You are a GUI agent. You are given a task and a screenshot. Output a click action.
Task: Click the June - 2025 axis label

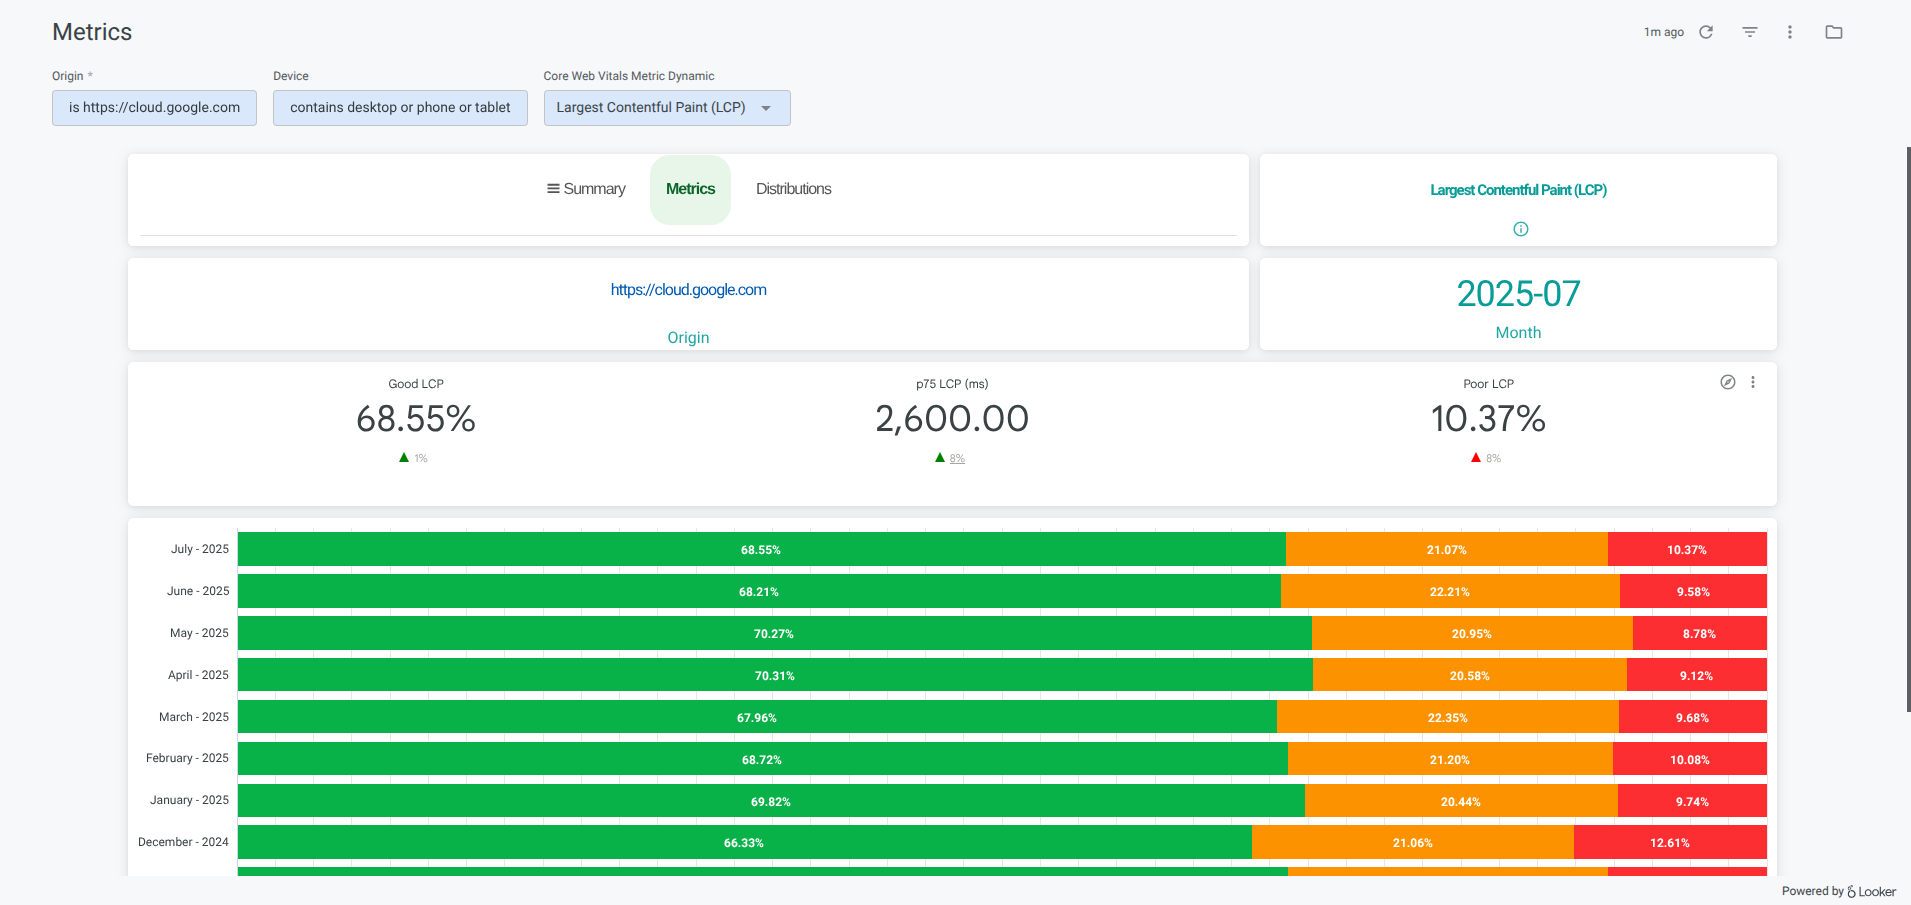pyautogui.click(x=198, y=591)
